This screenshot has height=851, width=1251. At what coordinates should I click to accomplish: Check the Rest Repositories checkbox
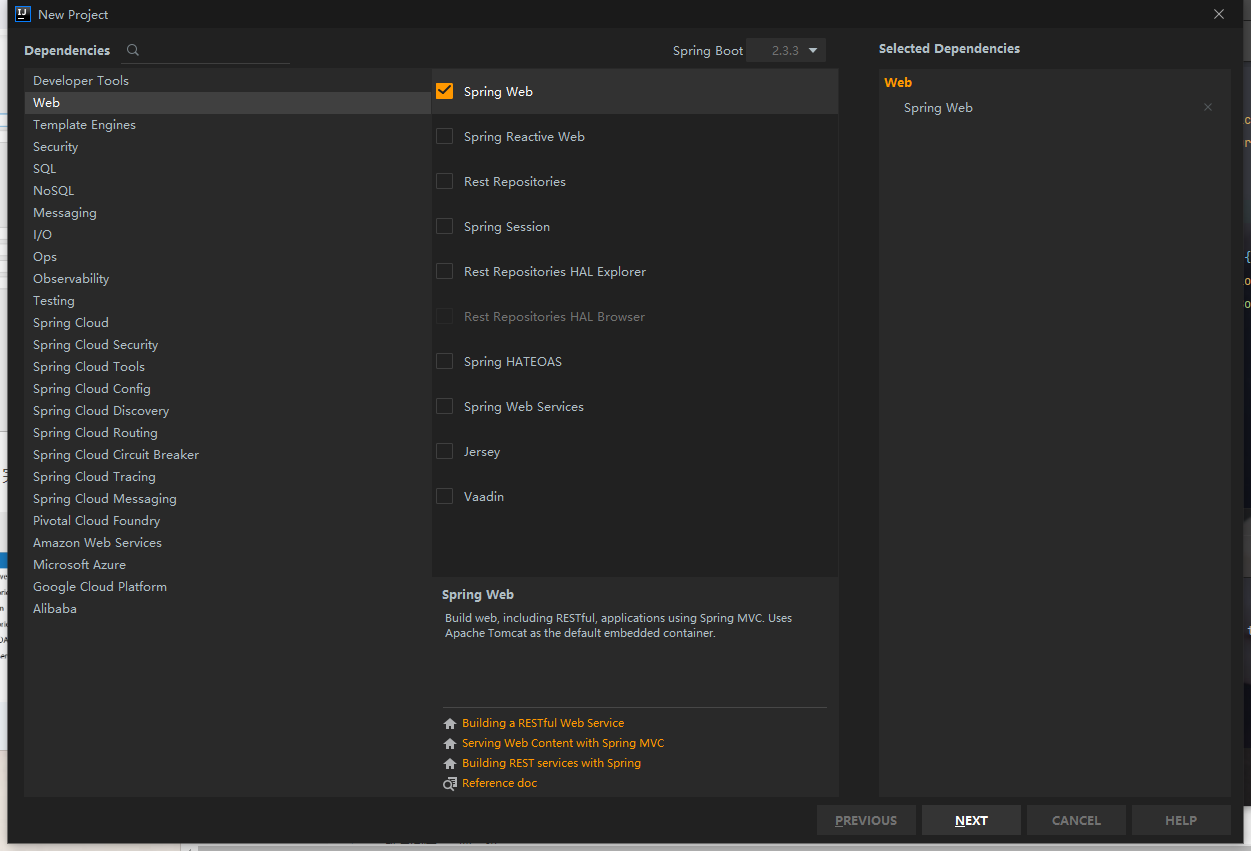(x=445, y=181)
